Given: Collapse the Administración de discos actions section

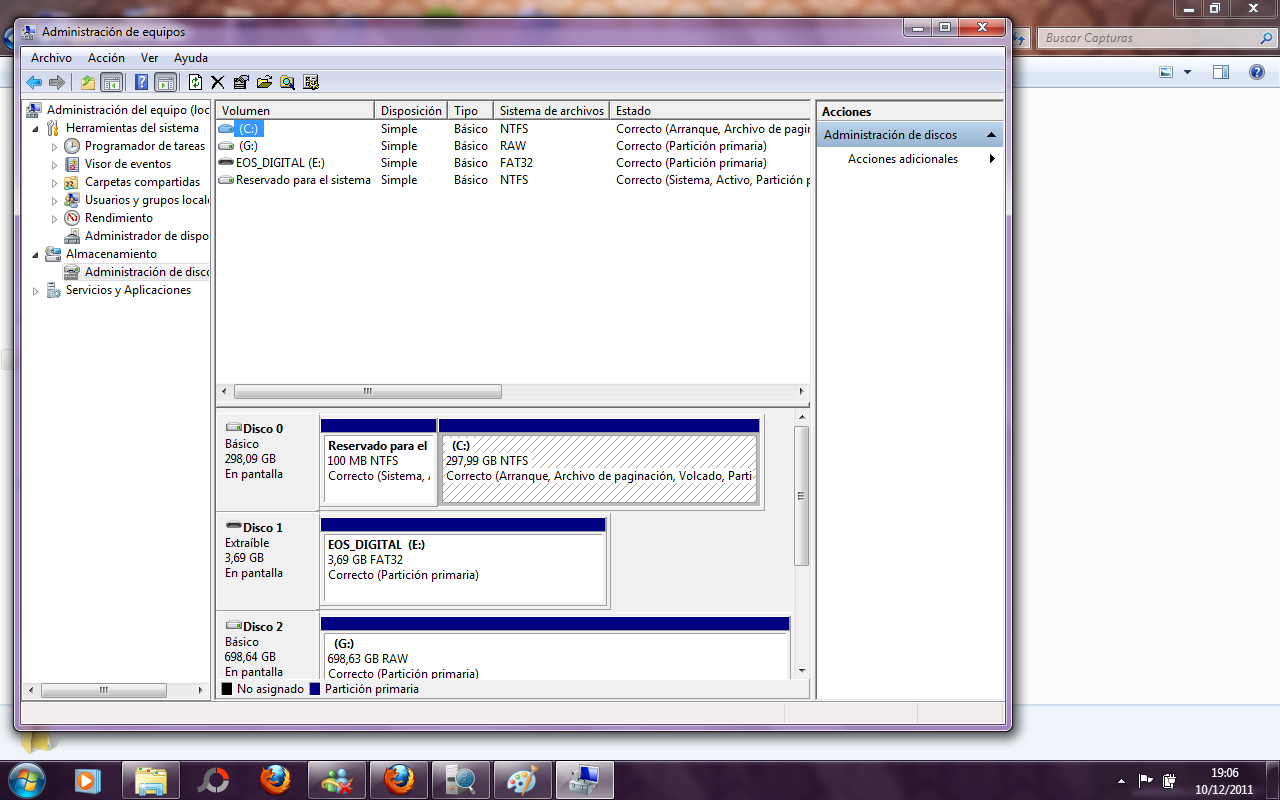Looking at the screenshot, I should [991, 135].
